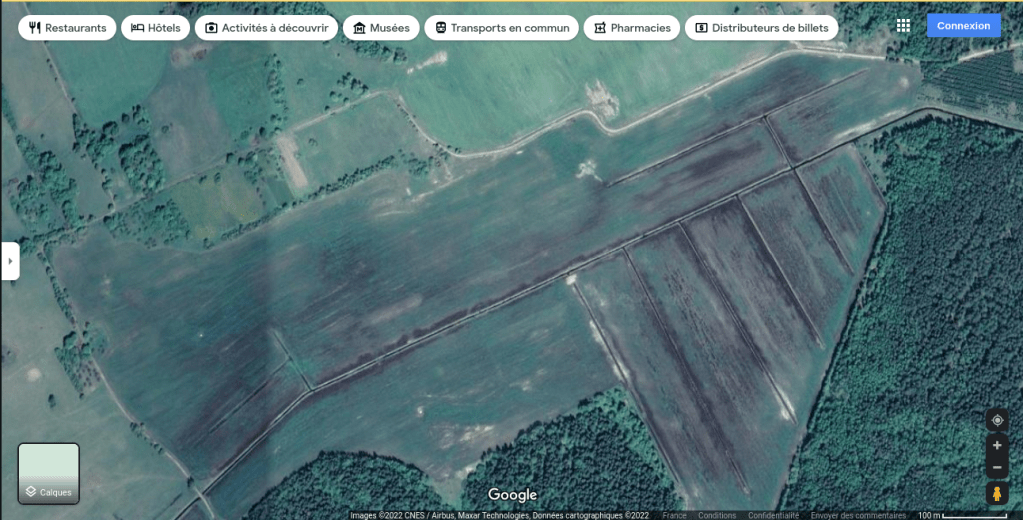The width and height of the screenshot is (1023, 520).
Task: Show Hôtels on the map
Action: (155, 28)
